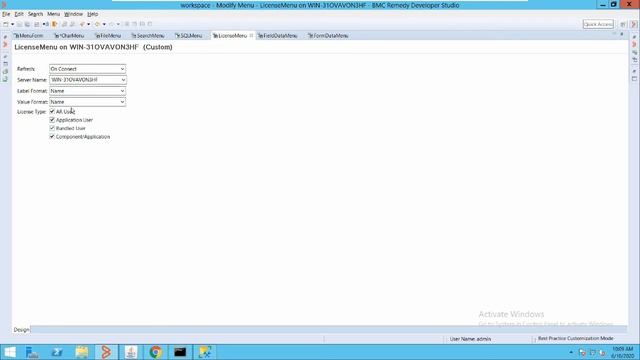The height and width of the screenshot is (360, 640).
Task: Click the Design tab at the editor bottom
Action: coord(21,330)
